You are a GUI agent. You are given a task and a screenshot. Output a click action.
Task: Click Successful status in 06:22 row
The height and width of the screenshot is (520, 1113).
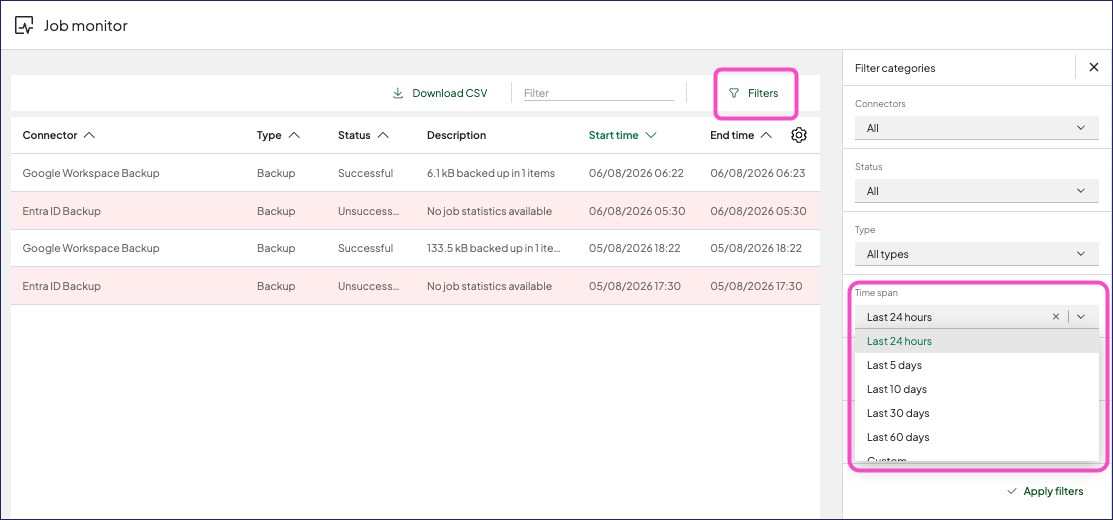pyautogui.click(x=366, y=173)
